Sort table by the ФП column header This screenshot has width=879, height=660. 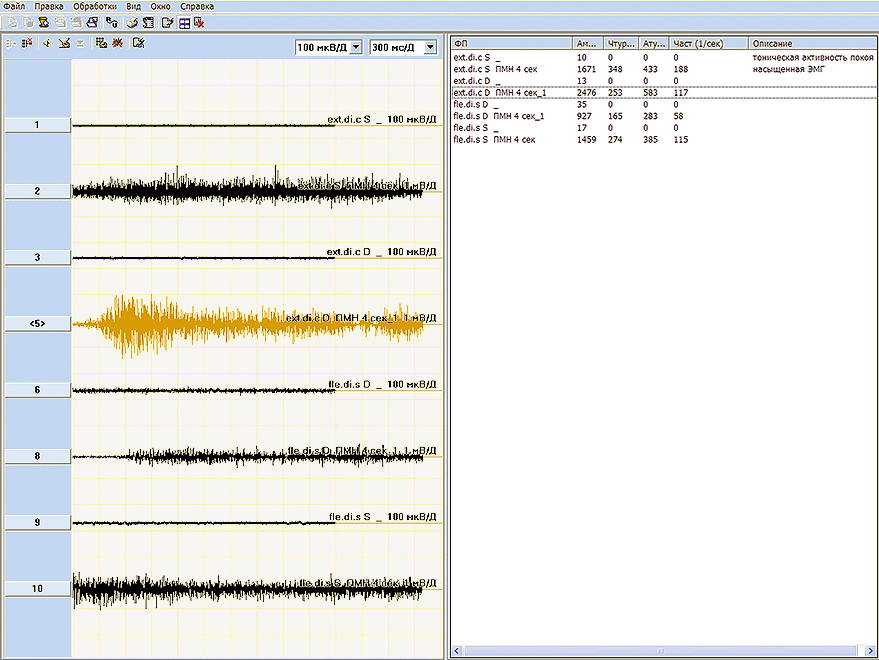(511, 43)
